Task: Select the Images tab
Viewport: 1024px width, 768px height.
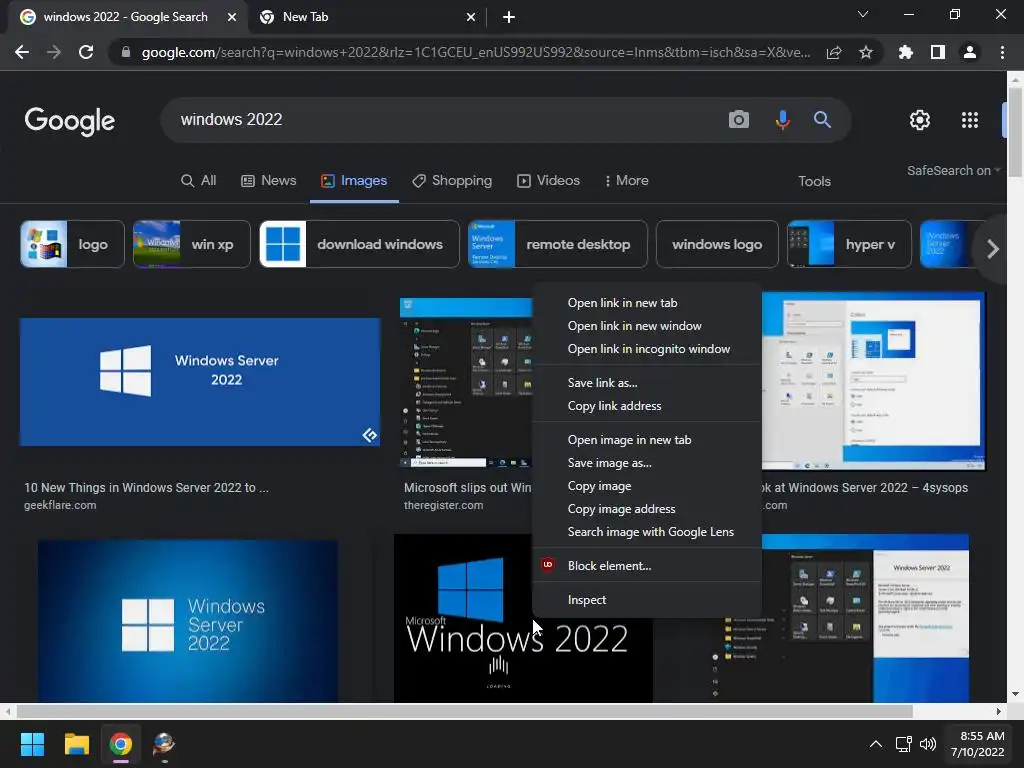Action: coord(354,180)
